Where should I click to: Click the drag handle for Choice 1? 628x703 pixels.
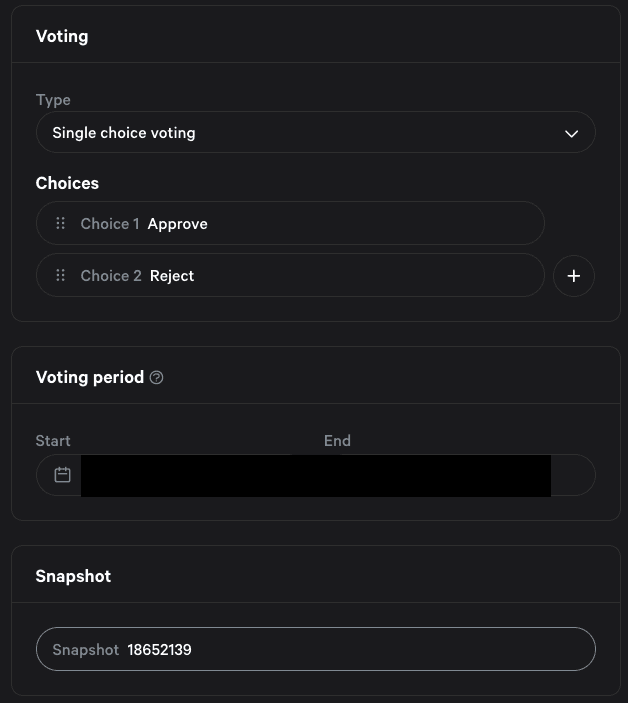tap(61, 223)
